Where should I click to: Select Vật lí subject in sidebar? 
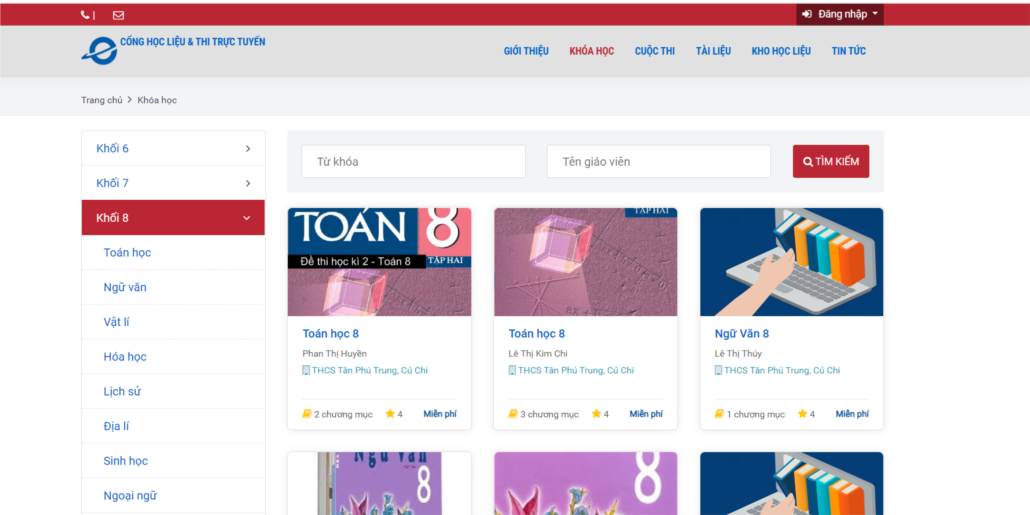coord(116,323)
